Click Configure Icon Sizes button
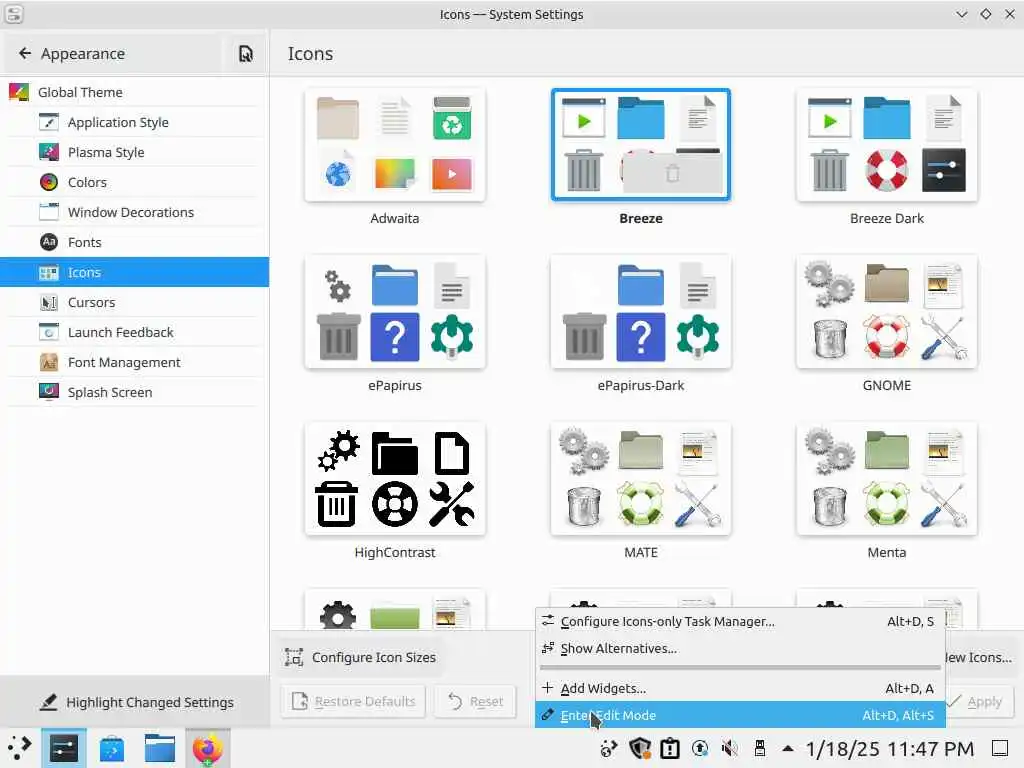Viewport: 1024px width, 768px height. coord(360,657)
